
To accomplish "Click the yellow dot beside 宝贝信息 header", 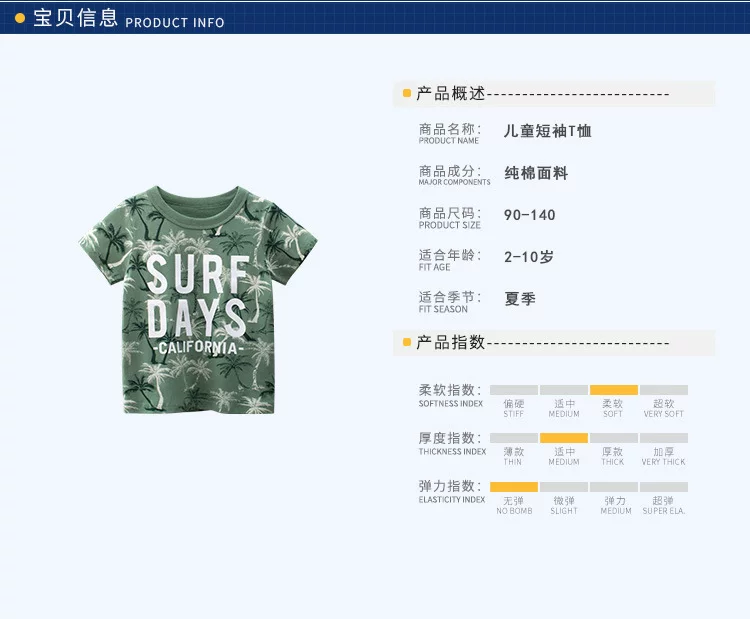I will pyautogui.click(x=20, y=18).
